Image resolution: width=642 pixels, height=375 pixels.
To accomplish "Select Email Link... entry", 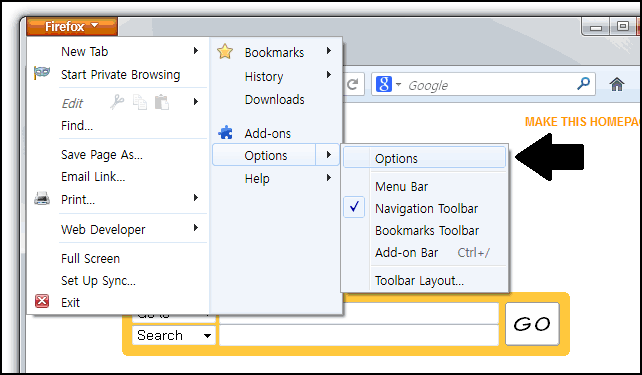I will tap(93, 177).
